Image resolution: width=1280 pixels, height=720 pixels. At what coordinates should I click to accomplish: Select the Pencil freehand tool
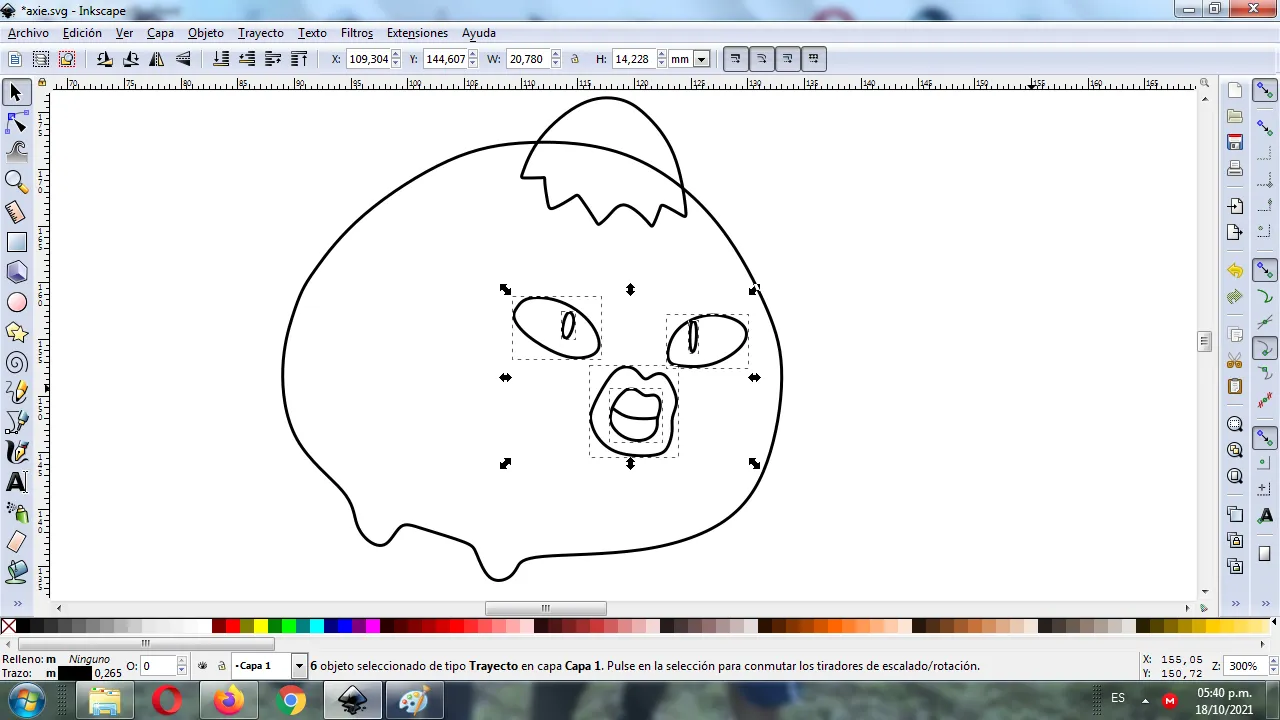[16, 392]
